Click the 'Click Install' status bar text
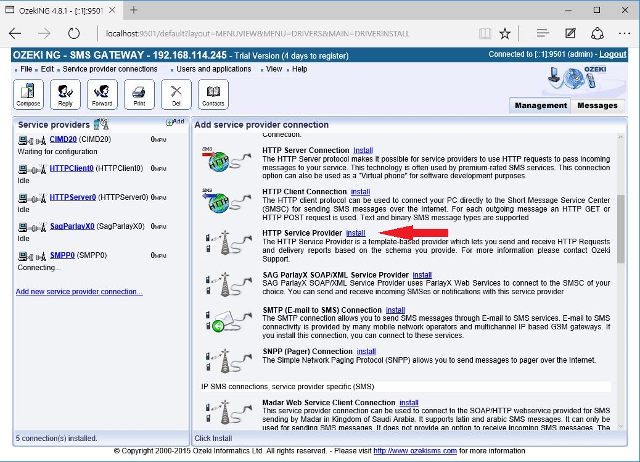The image size is (640, 462). [x=213, y=438]
